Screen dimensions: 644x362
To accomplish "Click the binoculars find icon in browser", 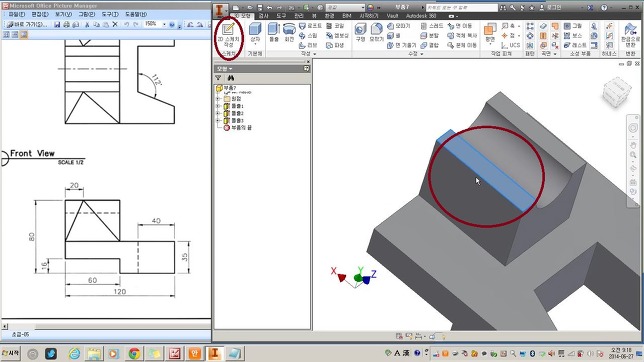I will tap(230, 78).
